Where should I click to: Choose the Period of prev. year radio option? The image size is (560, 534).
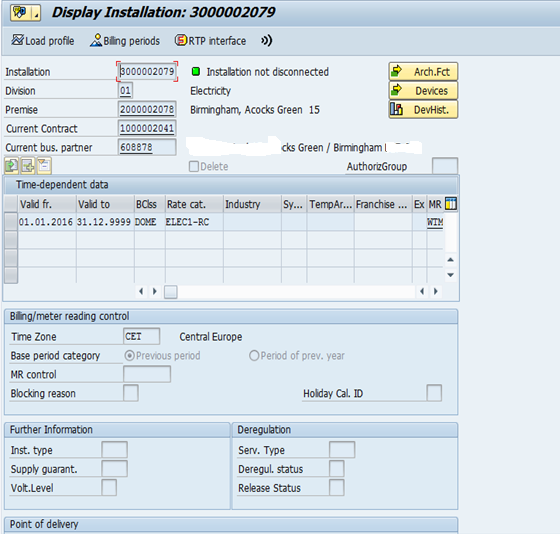click(254, 356)
